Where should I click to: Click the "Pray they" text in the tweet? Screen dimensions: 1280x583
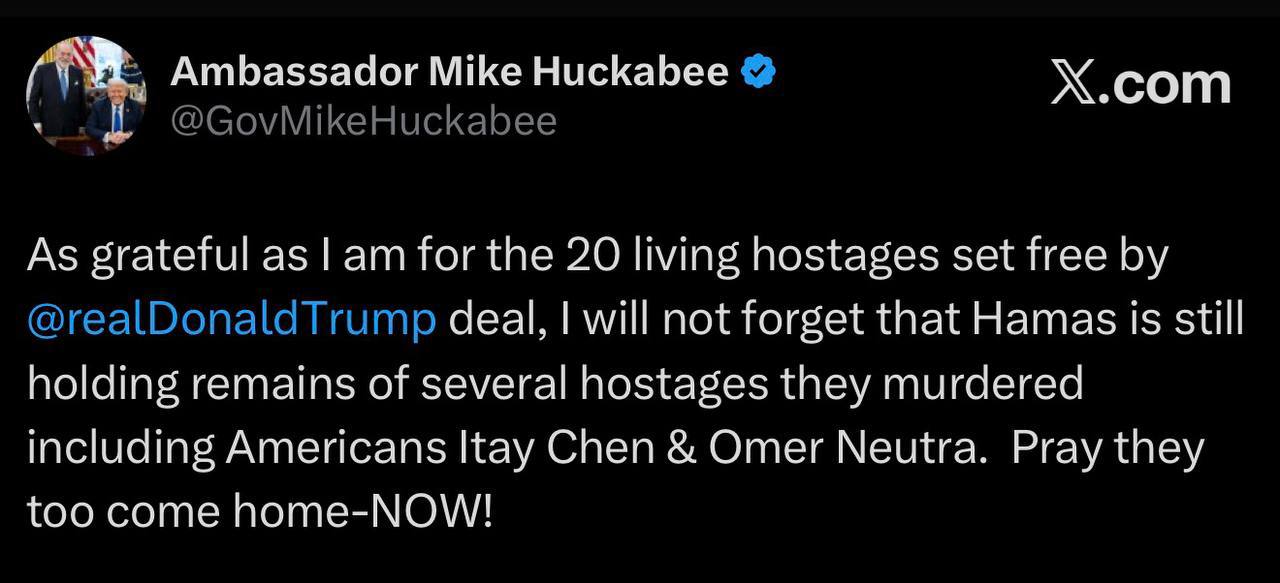[x=1107, y=447]
